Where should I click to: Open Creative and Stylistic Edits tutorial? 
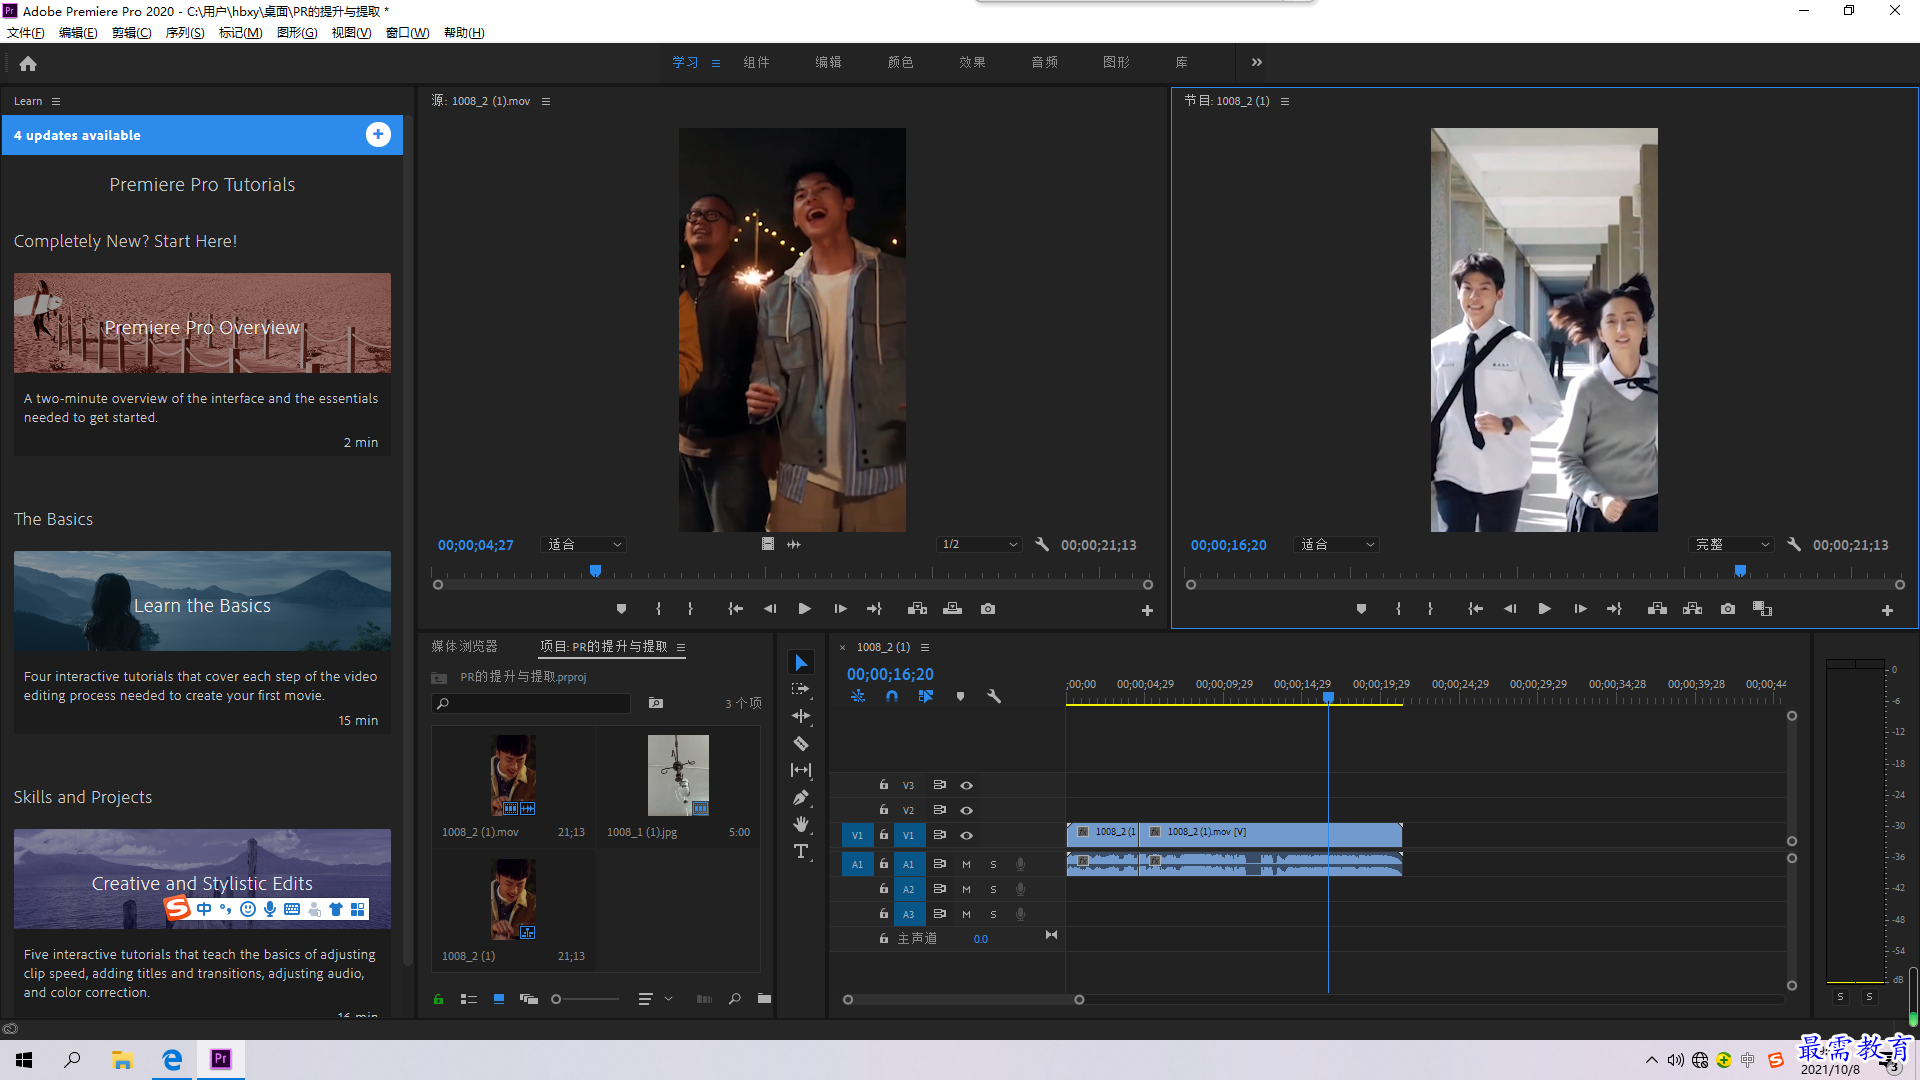tap(202, 879)
